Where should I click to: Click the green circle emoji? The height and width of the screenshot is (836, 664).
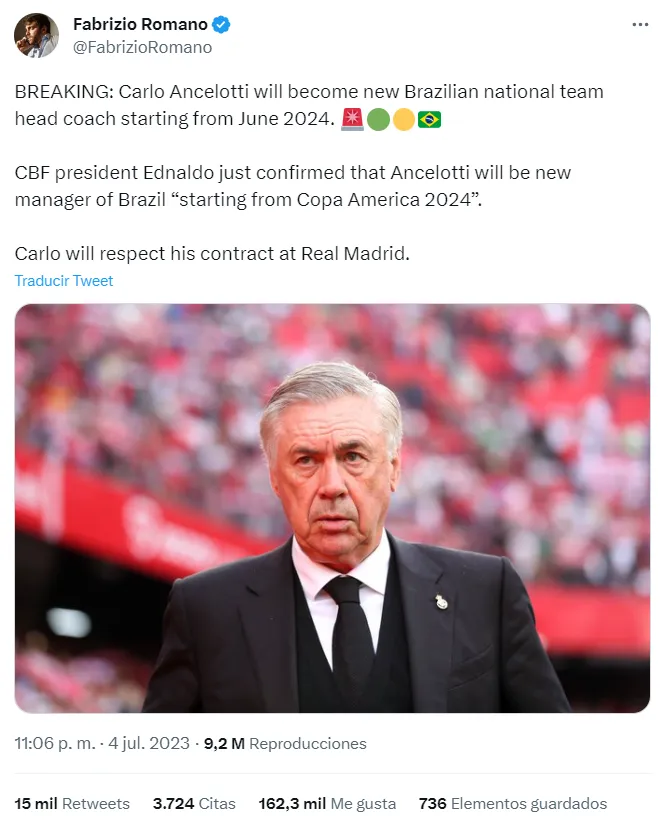click(x=378, y=120)
